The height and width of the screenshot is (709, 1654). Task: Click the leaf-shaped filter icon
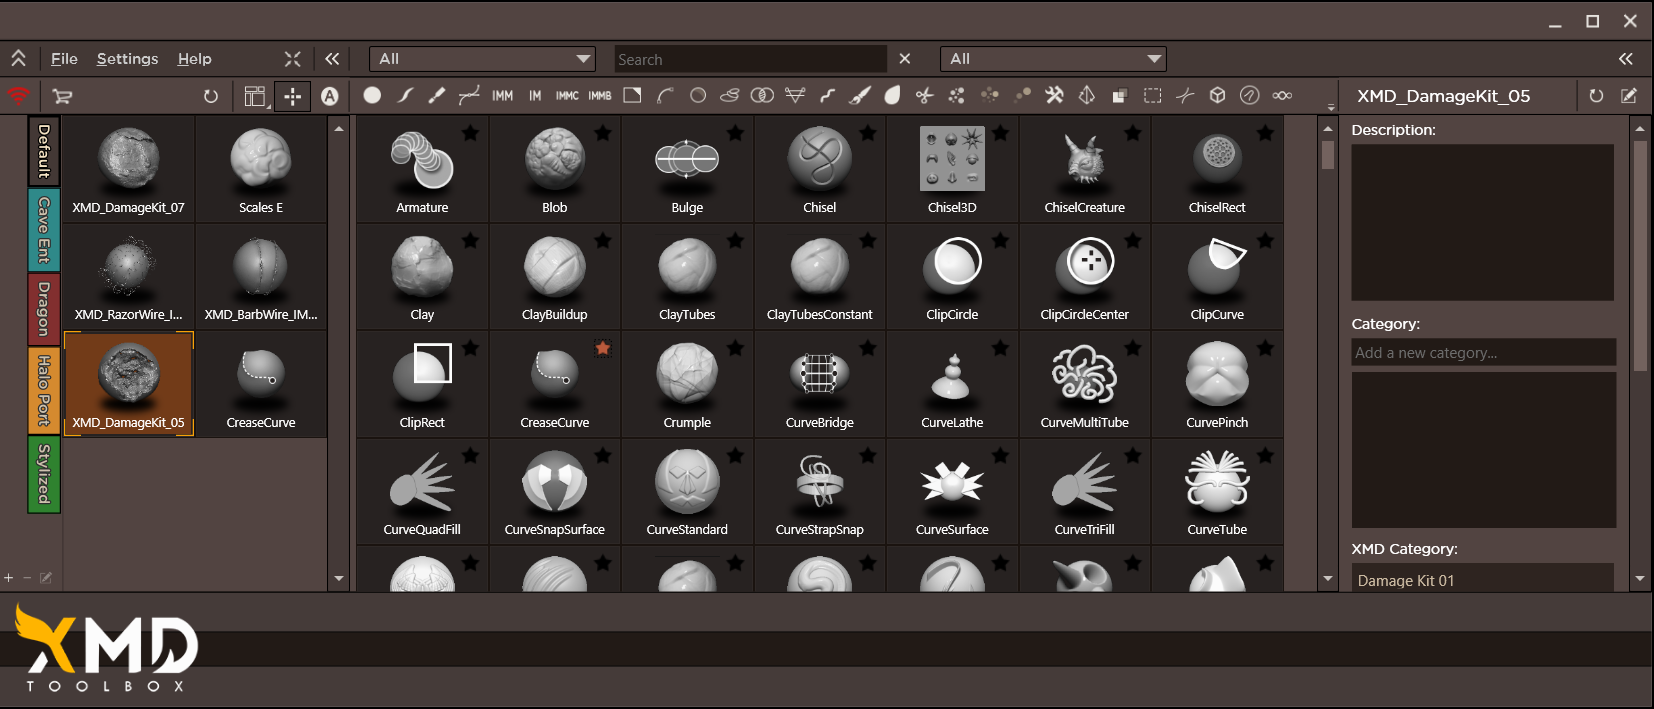pyautogui.click(x=892, y=95)
